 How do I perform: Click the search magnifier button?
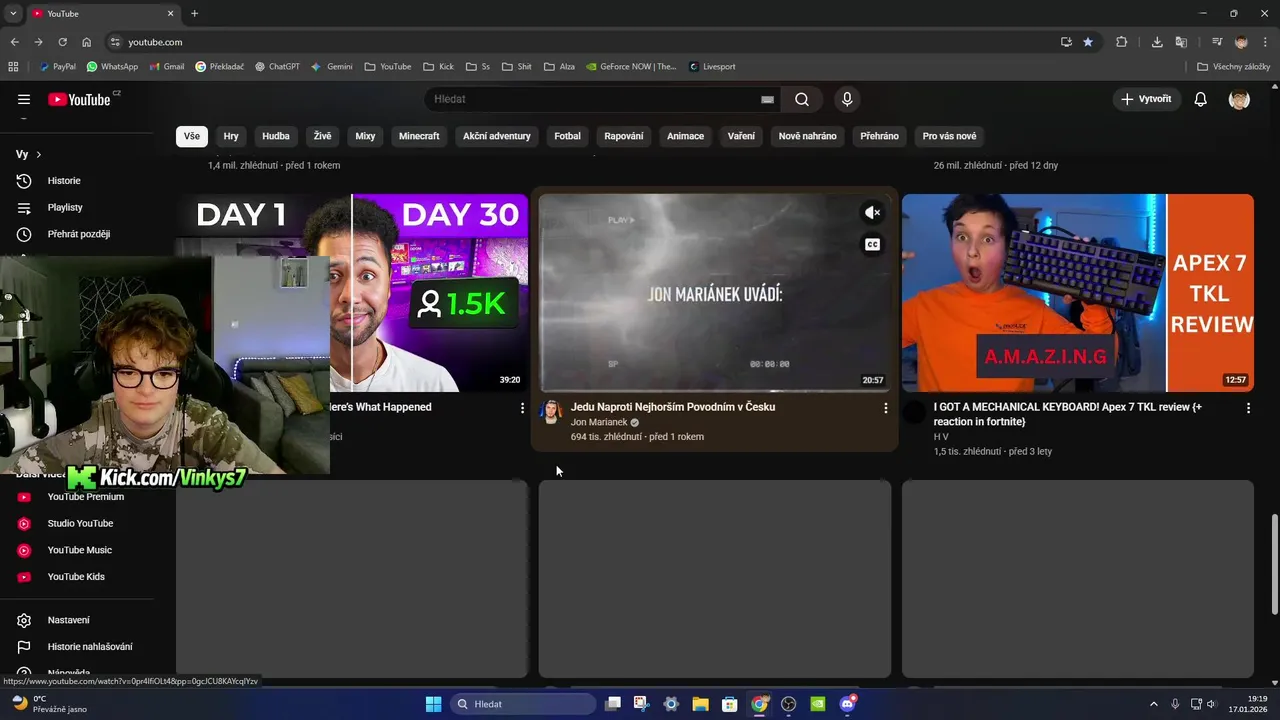[x=802, y=99]
